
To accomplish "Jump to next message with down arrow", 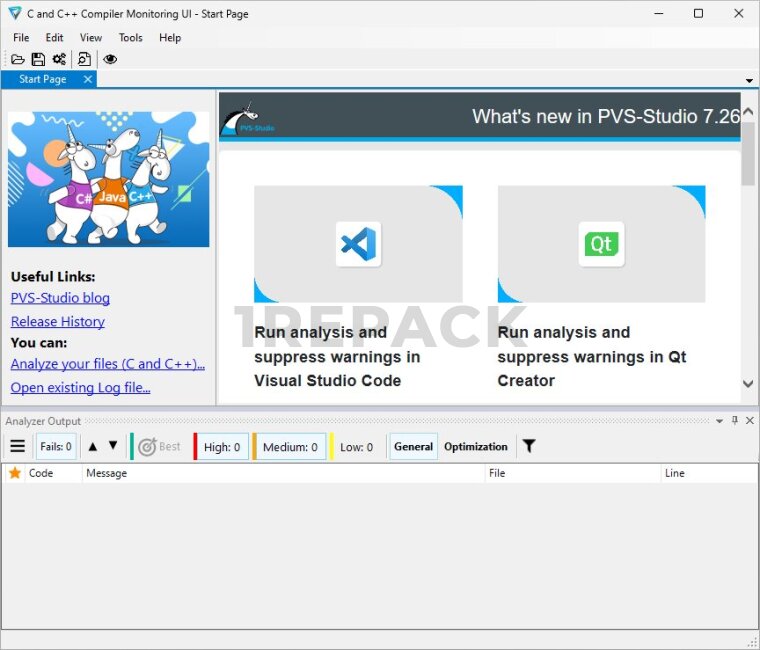I will pyautogui.click(x=113, y=446).
